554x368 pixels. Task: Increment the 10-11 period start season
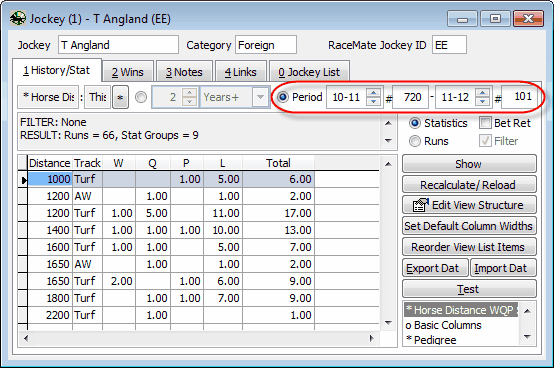(373, 93)
